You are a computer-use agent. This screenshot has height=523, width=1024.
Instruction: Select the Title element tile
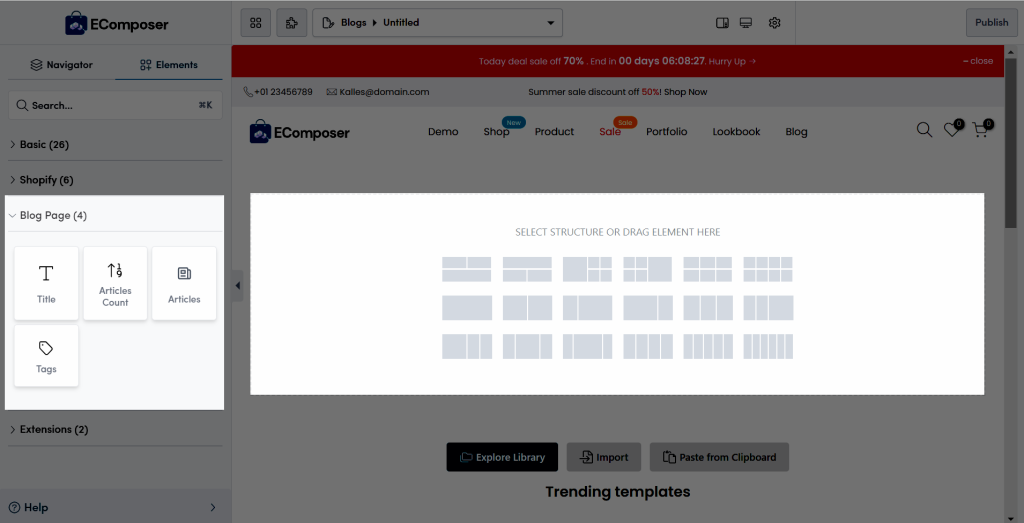coord(46,283)
